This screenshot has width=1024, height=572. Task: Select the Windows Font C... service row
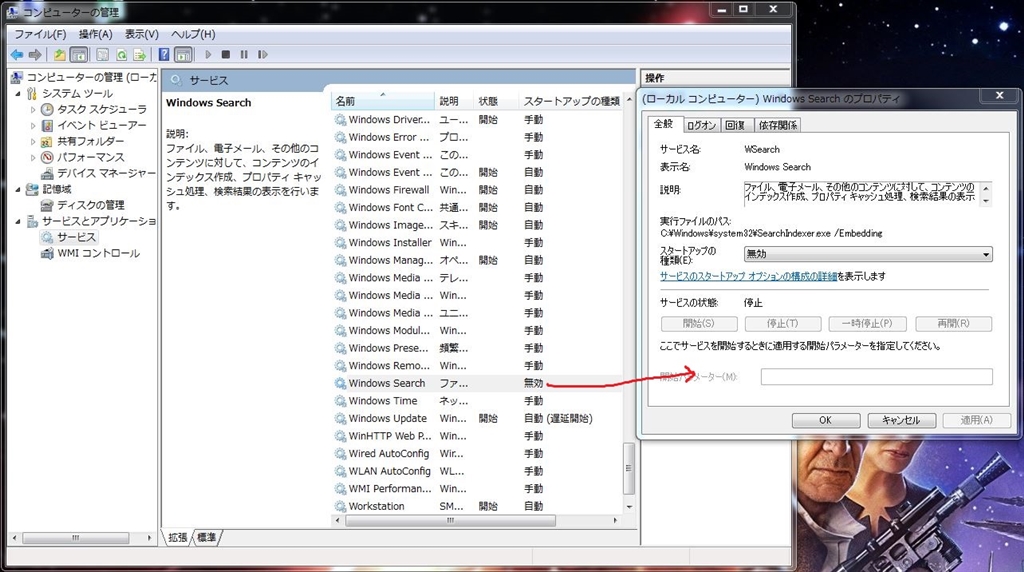pyautogui.click(x=477, y=208)
